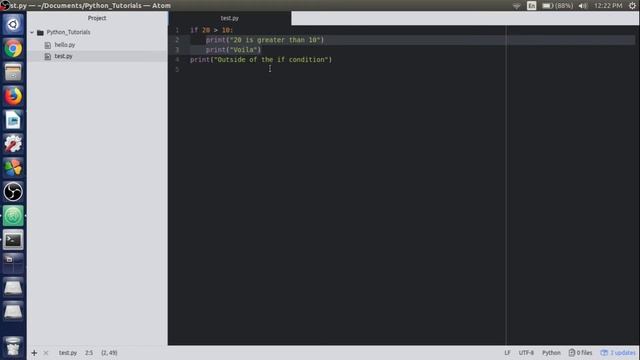Click line number 4 in the gutter
Image resolution: width=640 pixels, height=360 pixels.
(177, 60)
